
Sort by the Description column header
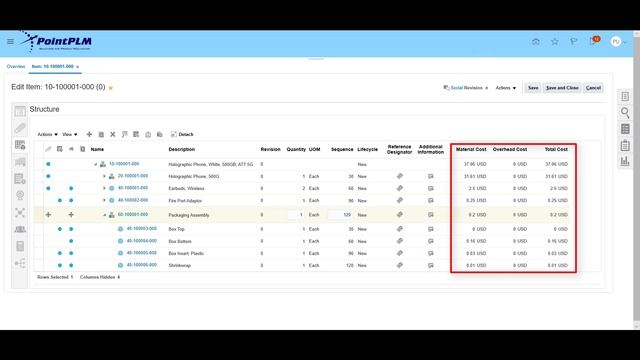click(x=182, y=149)
